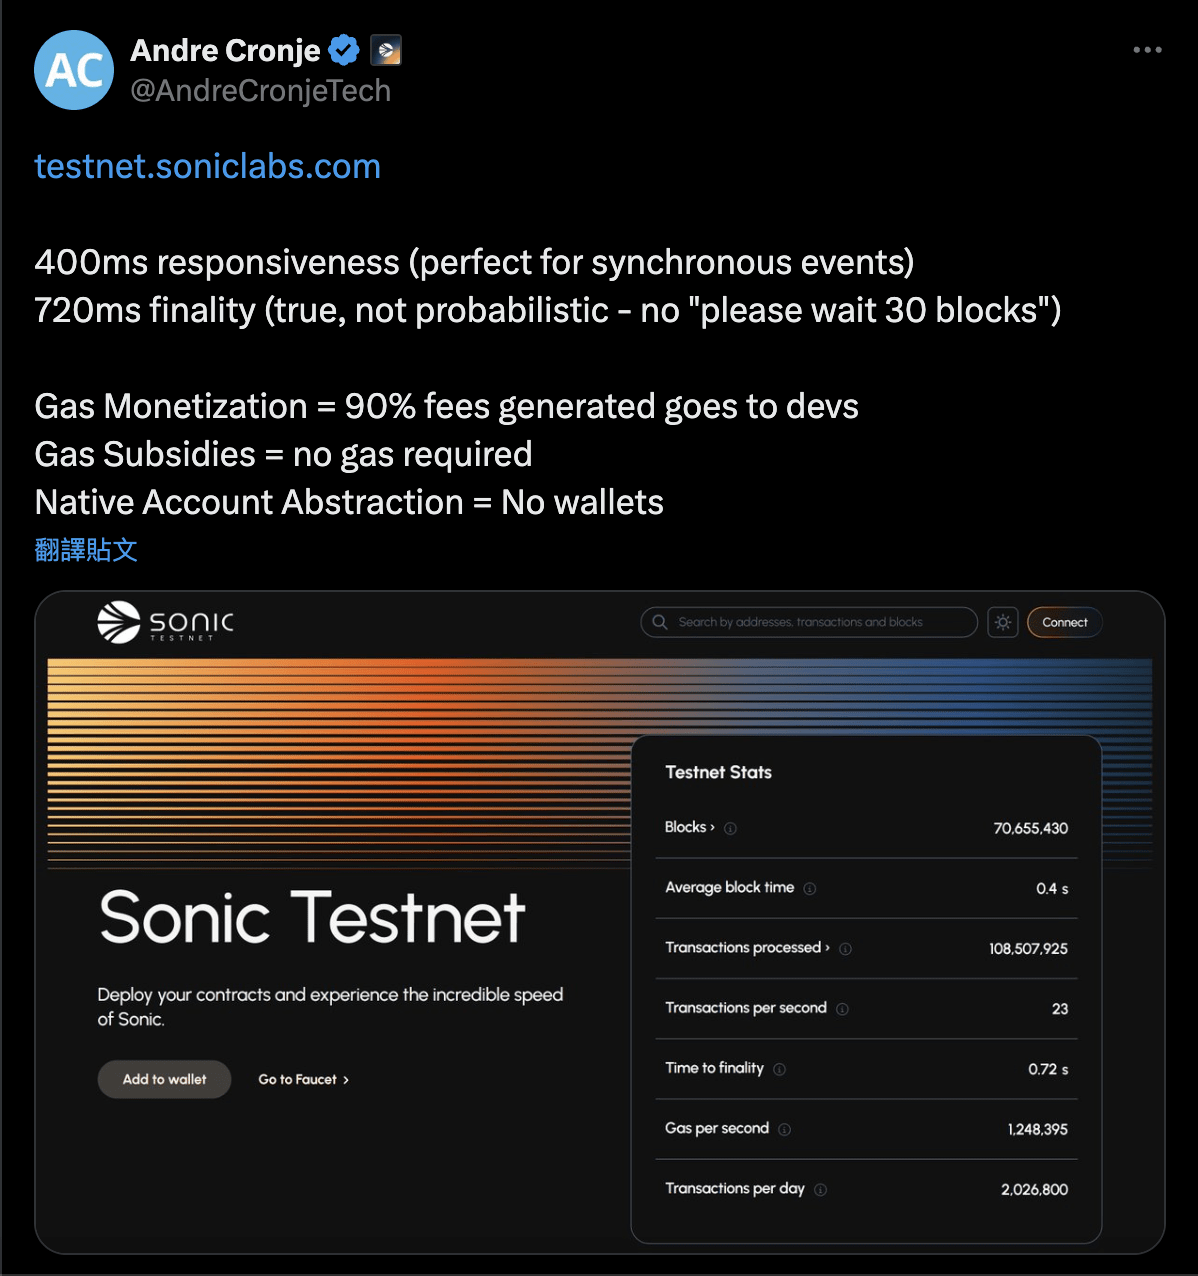1198x1276 pixels.
Task: Click the Gas per second info icon
Action: point(786,1129)
